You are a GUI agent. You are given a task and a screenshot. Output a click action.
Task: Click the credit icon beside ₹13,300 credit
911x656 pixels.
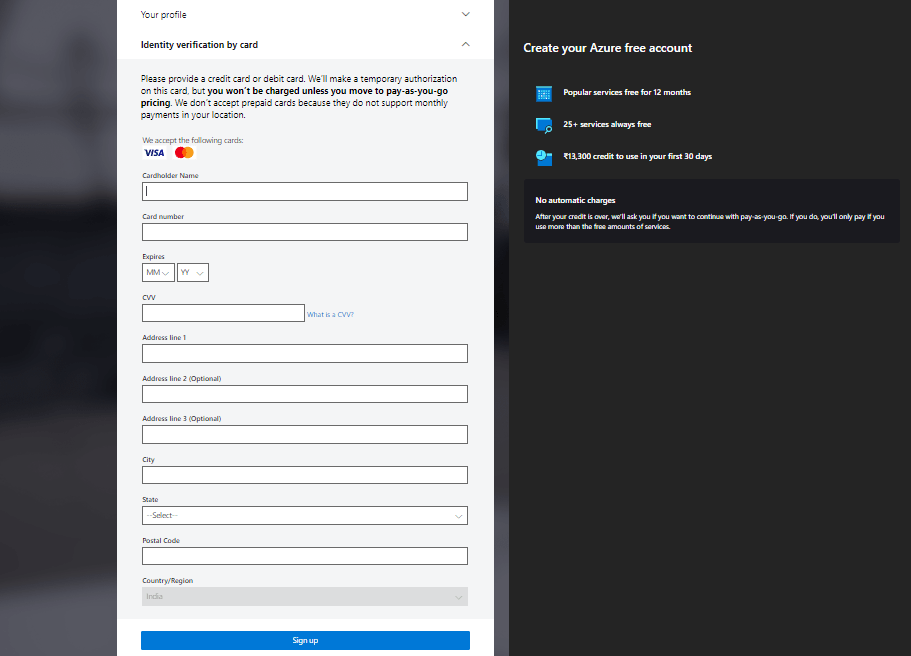click(544, 157)
